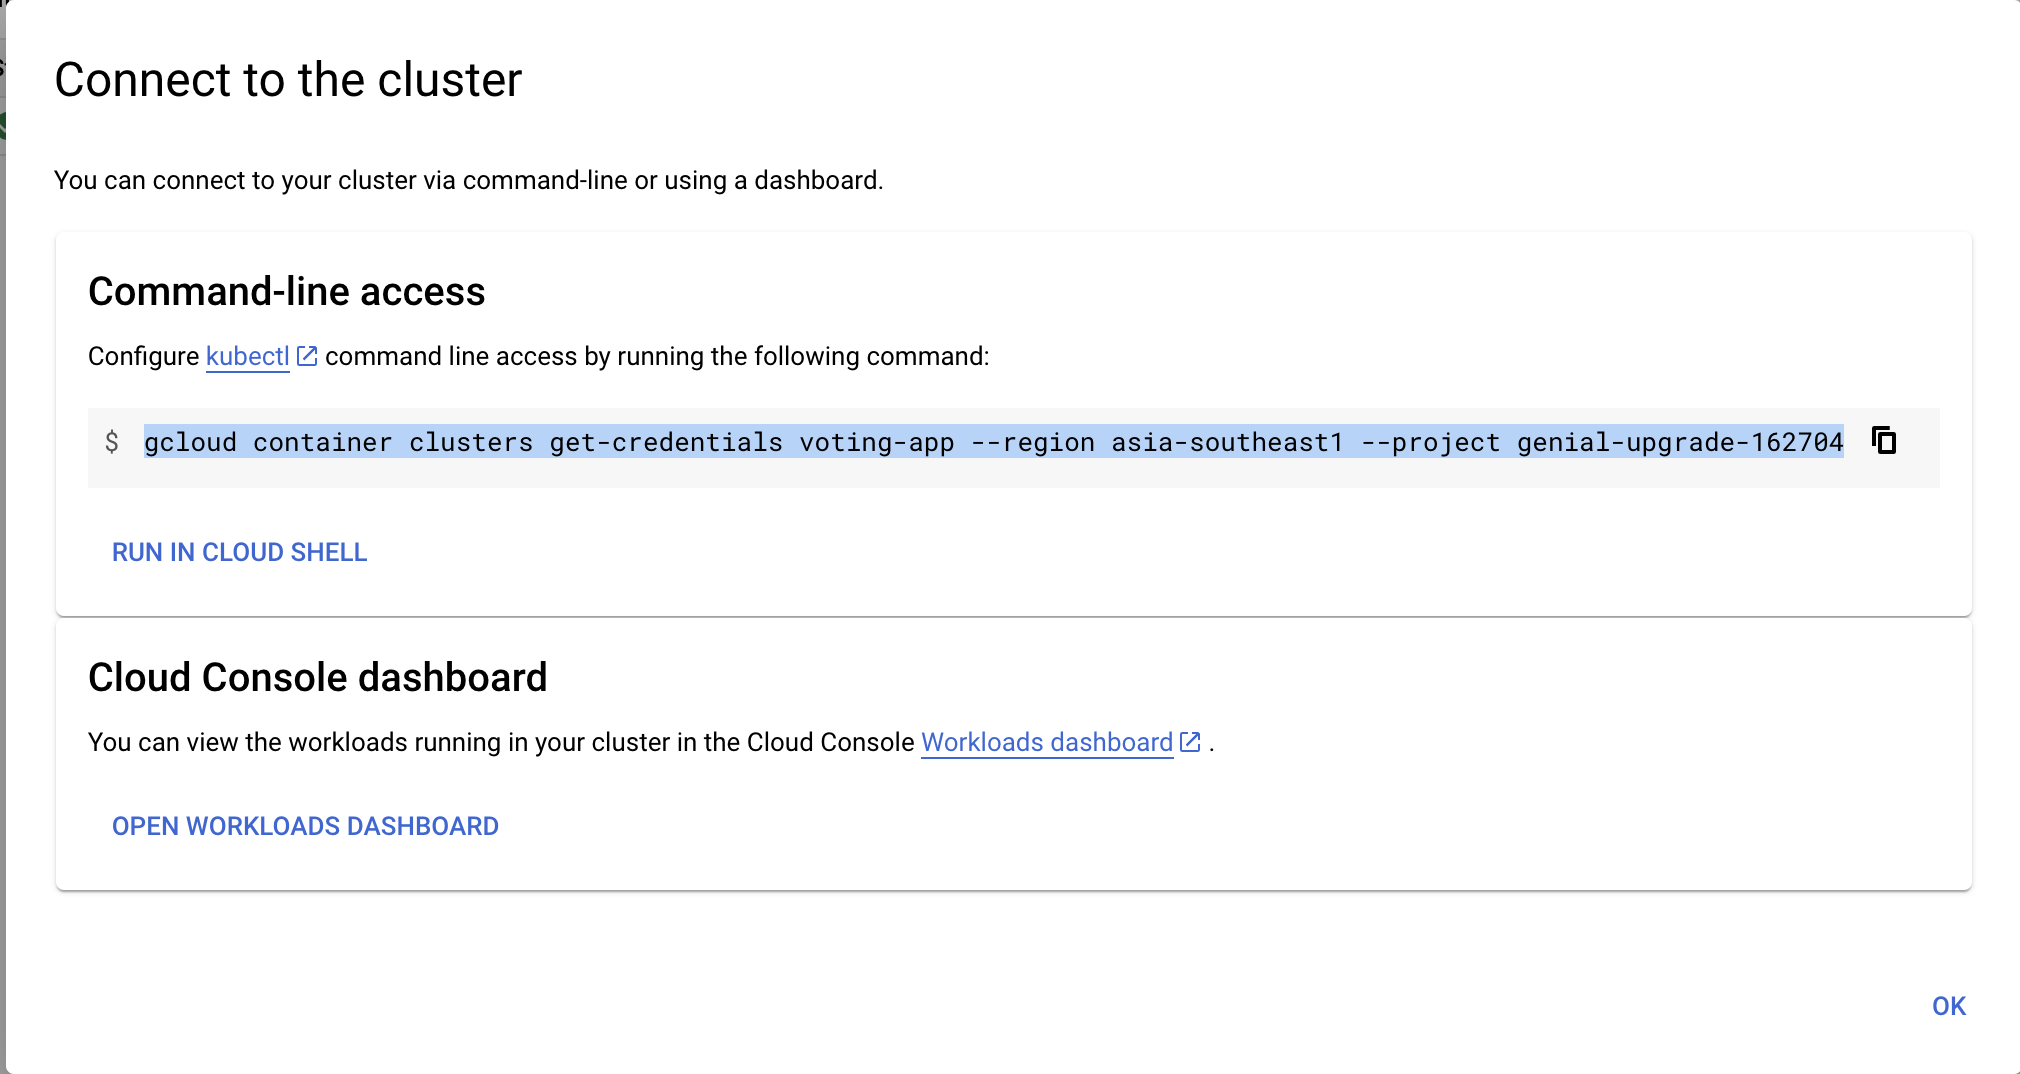2020x1074 pixels.
Task: Open the Workloads dashboard hyperlink
Action: pyautogui.click(x=1047, y=742)
